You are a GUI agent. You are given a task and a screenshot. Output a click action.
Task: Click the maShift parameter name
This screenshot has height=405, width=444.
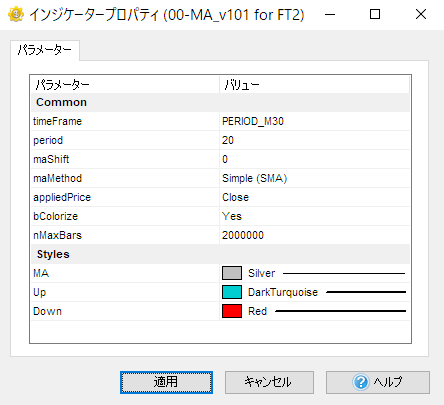tap(51, 159)
